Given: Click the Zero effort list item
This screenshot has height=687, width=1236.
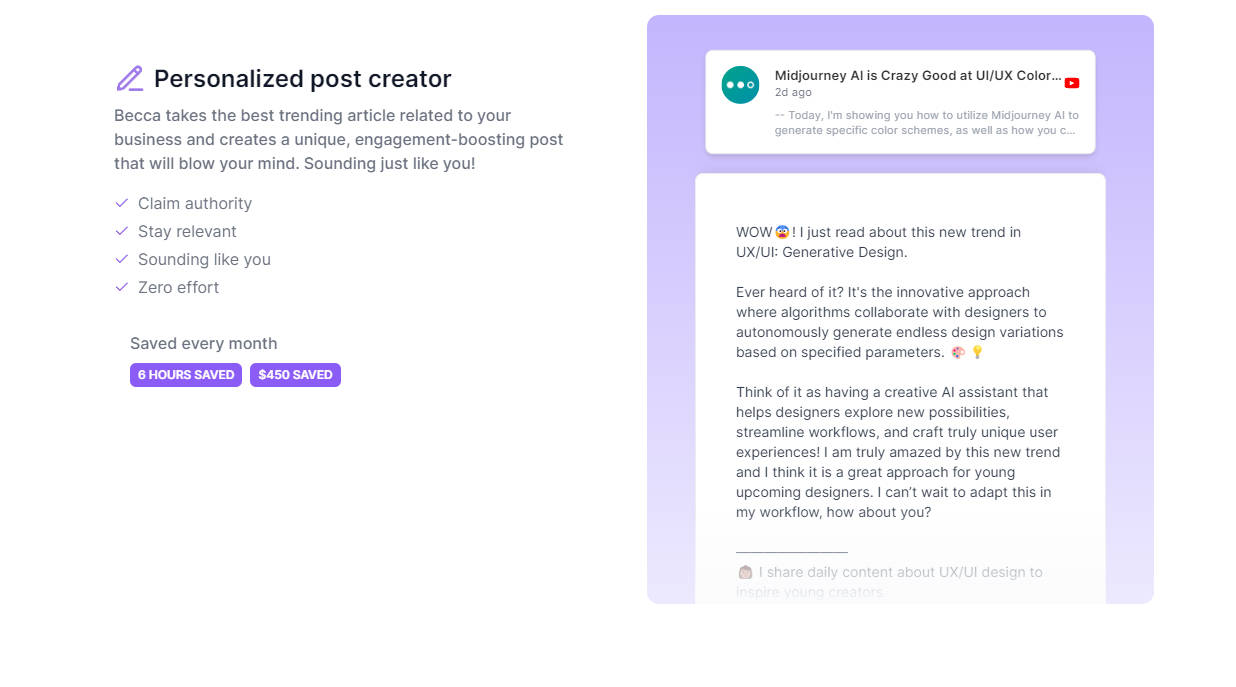Looking at the screenshot, I should pyautogui.click(x=178, y=287).
